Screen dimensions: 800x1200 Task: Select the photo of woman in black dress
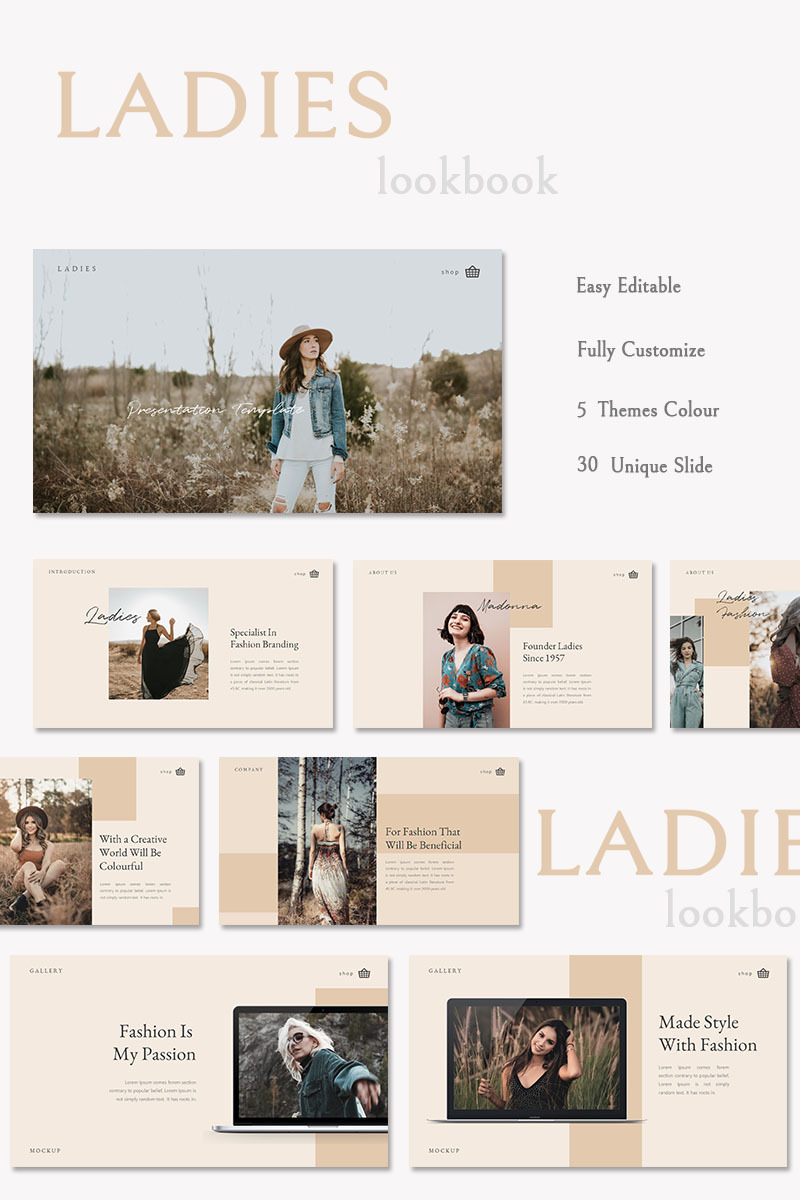159,643
